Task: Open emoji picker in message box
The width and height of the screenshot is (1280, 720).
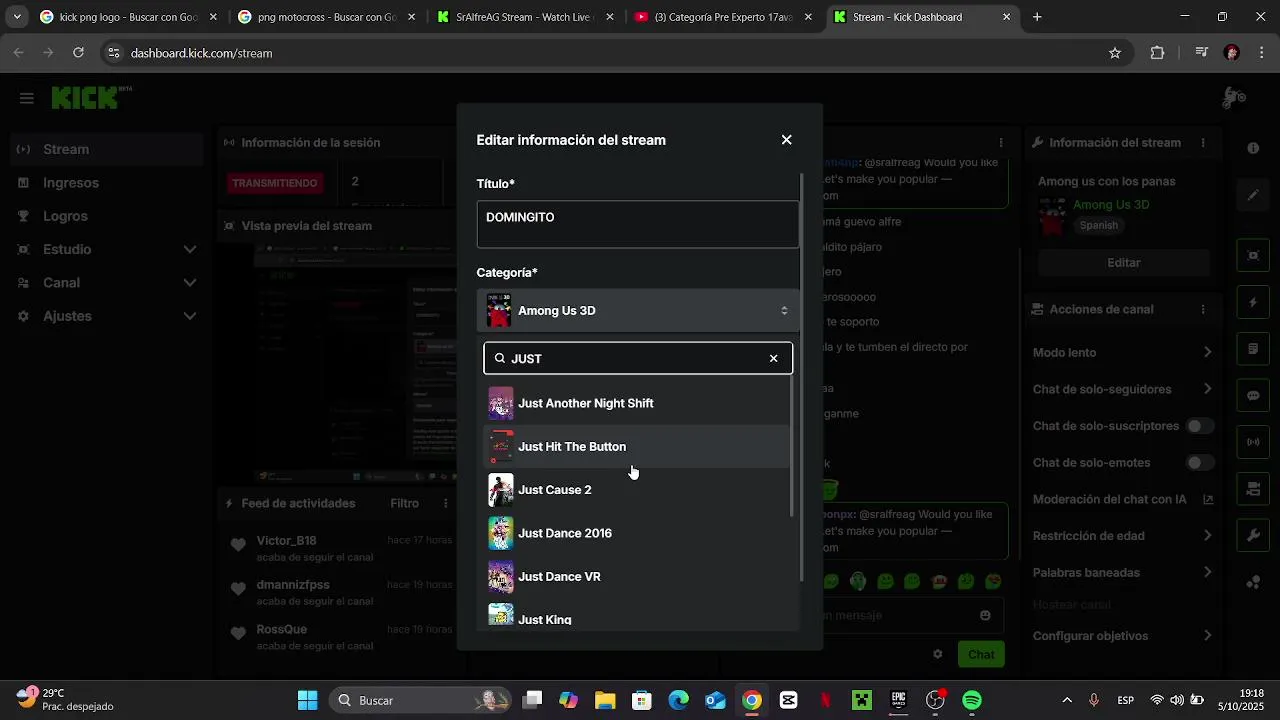Action: coord(986,615)
